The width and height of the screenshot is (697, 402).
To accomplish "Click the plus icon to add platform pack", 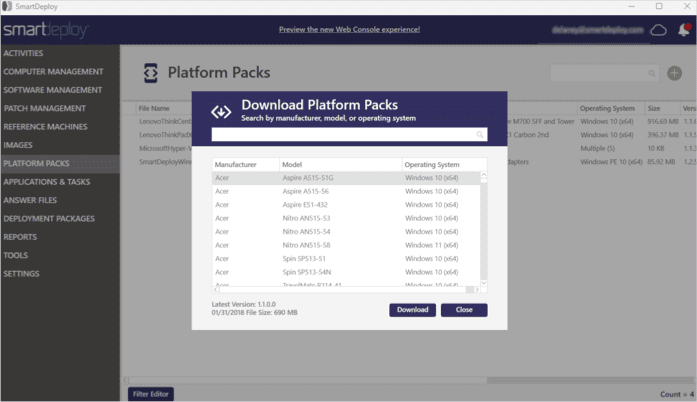I will pos(674,73).
